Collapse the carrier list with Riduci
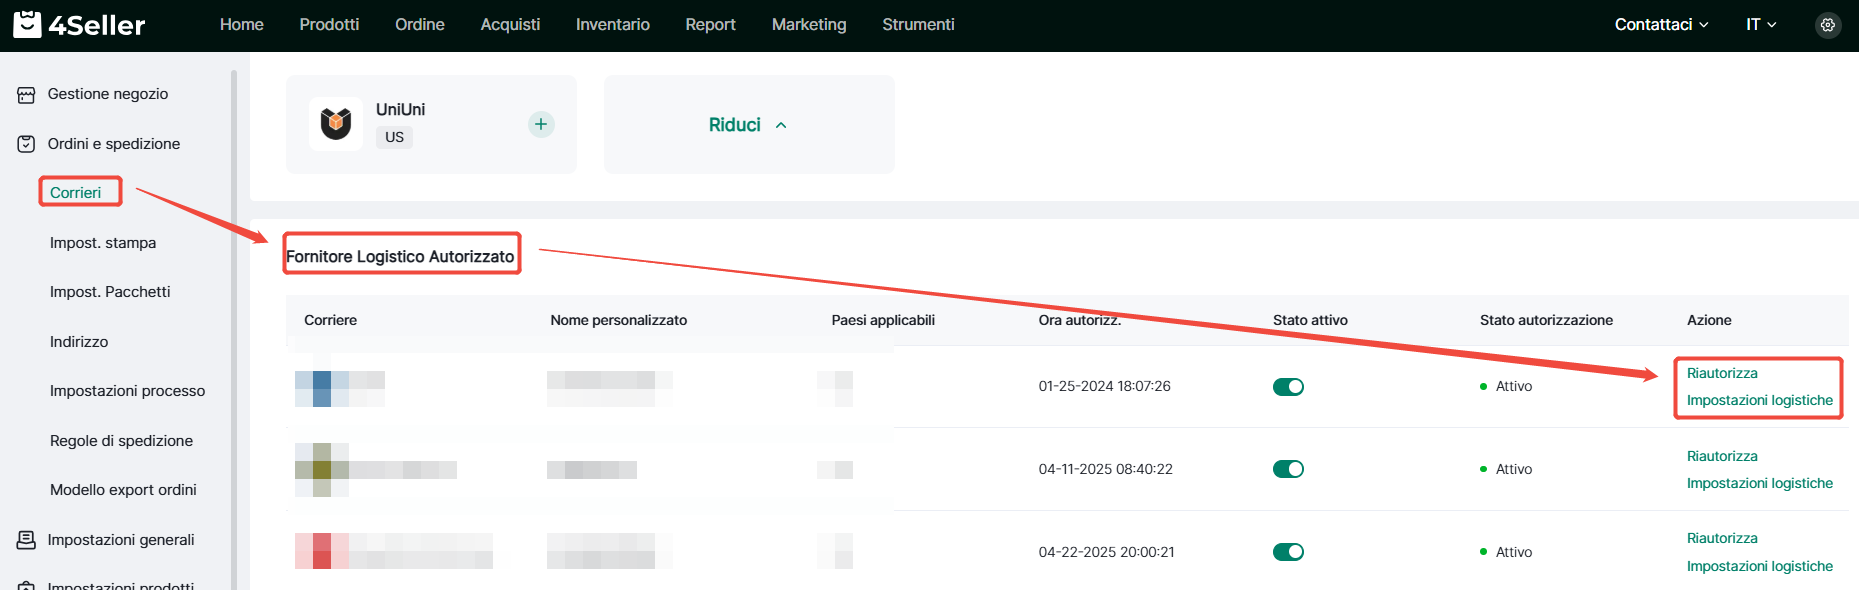 [x=748, y=125]
